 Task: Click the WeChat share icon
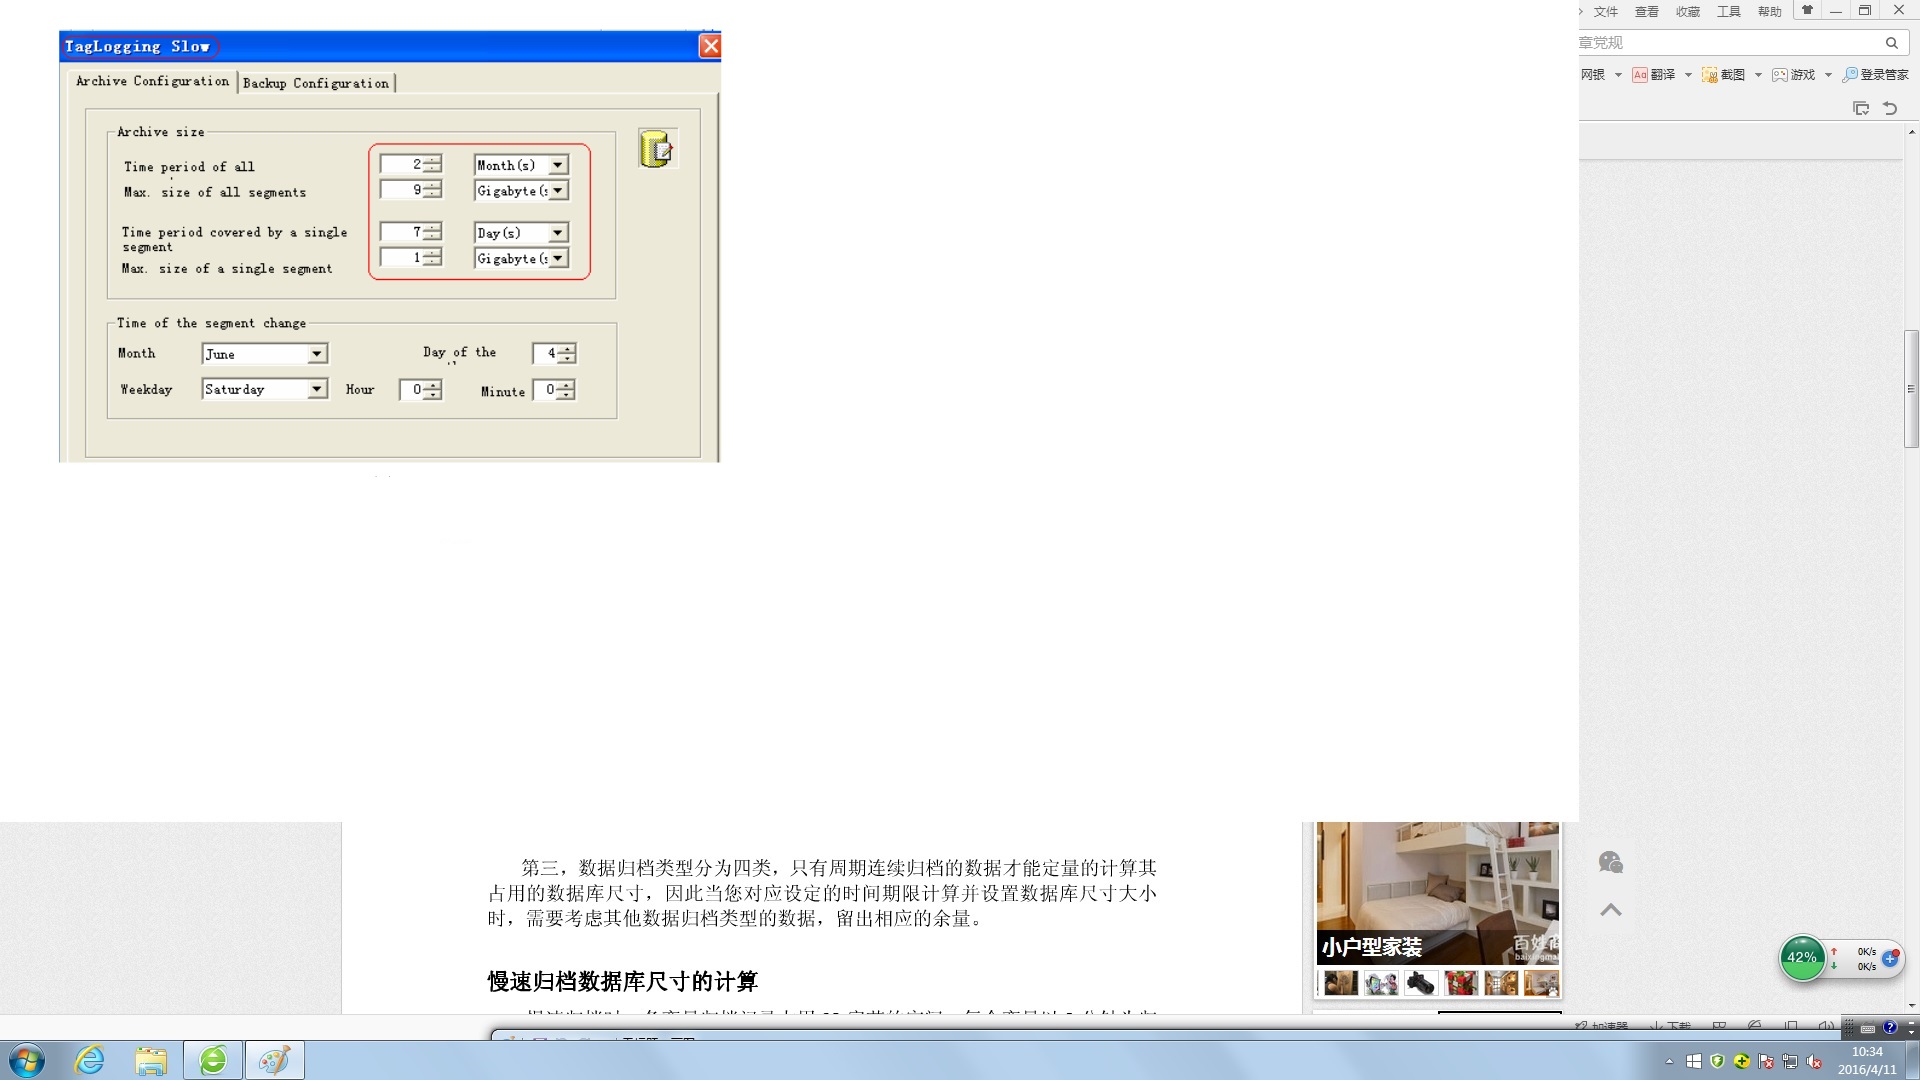point(1610,862)
